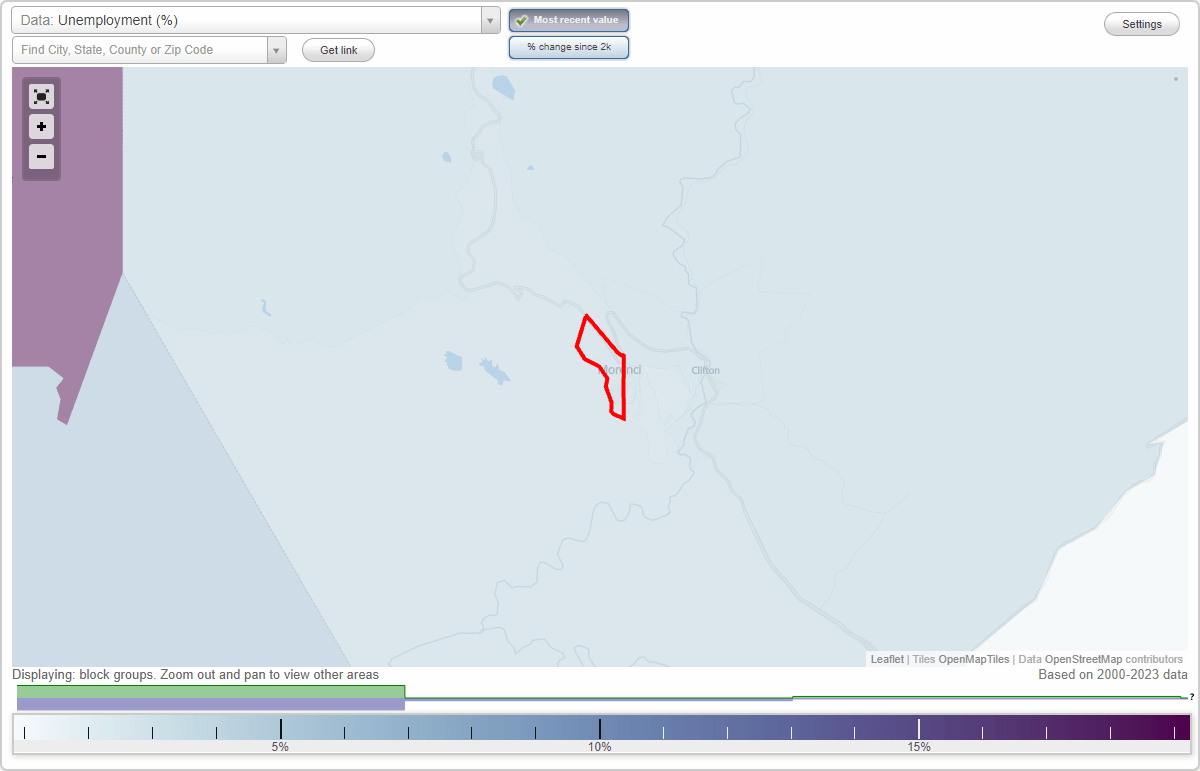Open the Settings button
Viewport: 1200px width, 771px height.
(1142, 24)
